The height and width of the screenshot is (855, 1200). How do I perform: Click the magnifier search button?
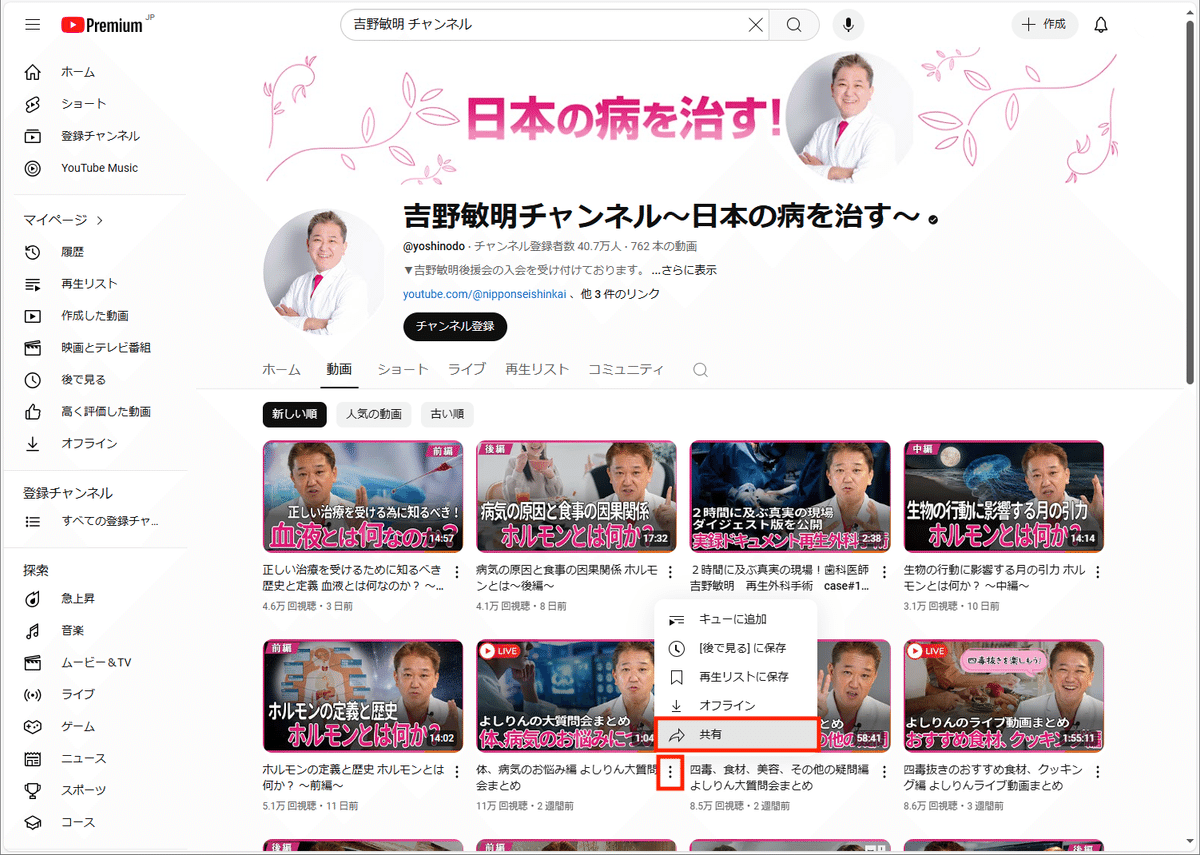pos(794,25)
